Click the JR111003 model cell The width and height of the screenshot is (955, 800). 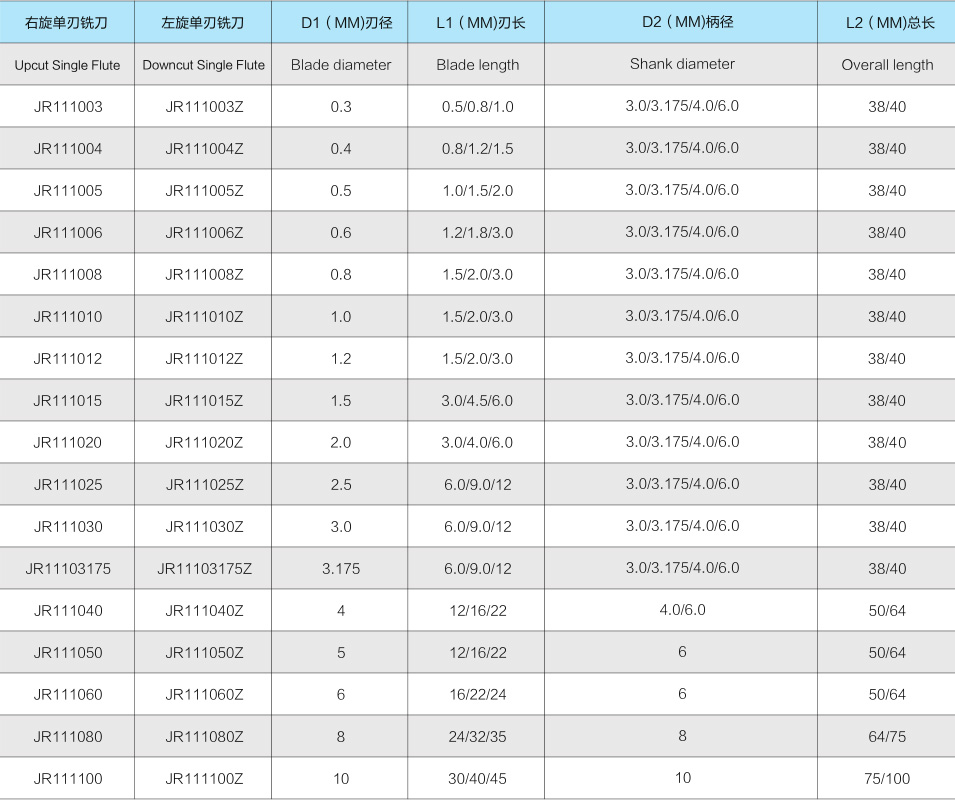coord(67,106)
